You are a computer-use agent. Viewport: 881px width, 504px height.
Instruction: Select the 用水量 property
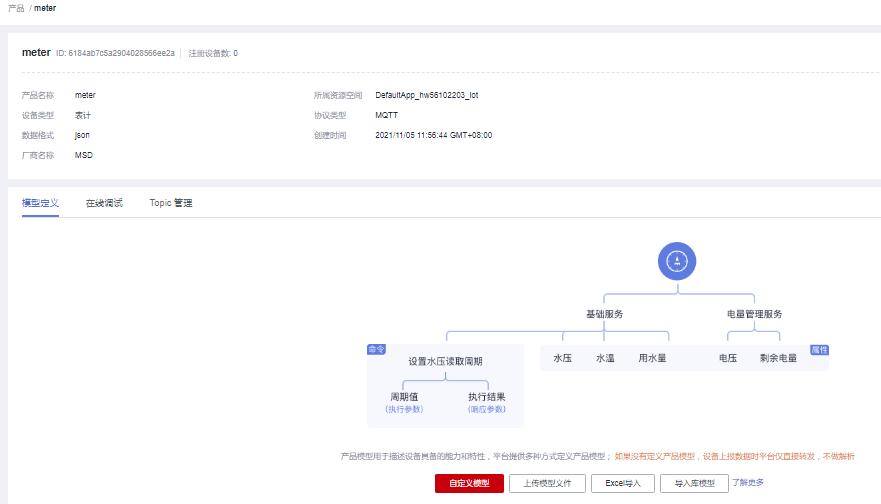tap(652, 358)
